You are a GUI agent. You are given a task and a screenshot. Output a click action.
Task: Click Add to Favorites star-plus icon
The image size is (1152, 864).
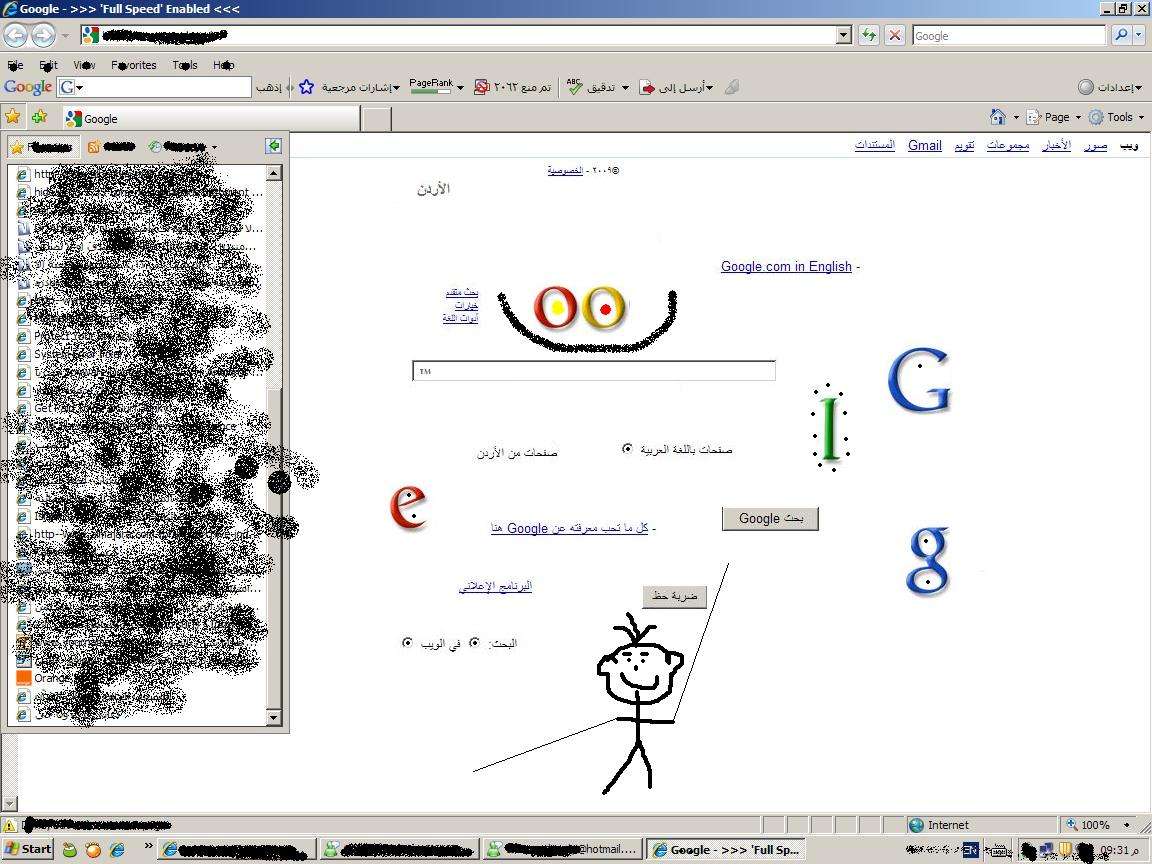pos(40,117)
